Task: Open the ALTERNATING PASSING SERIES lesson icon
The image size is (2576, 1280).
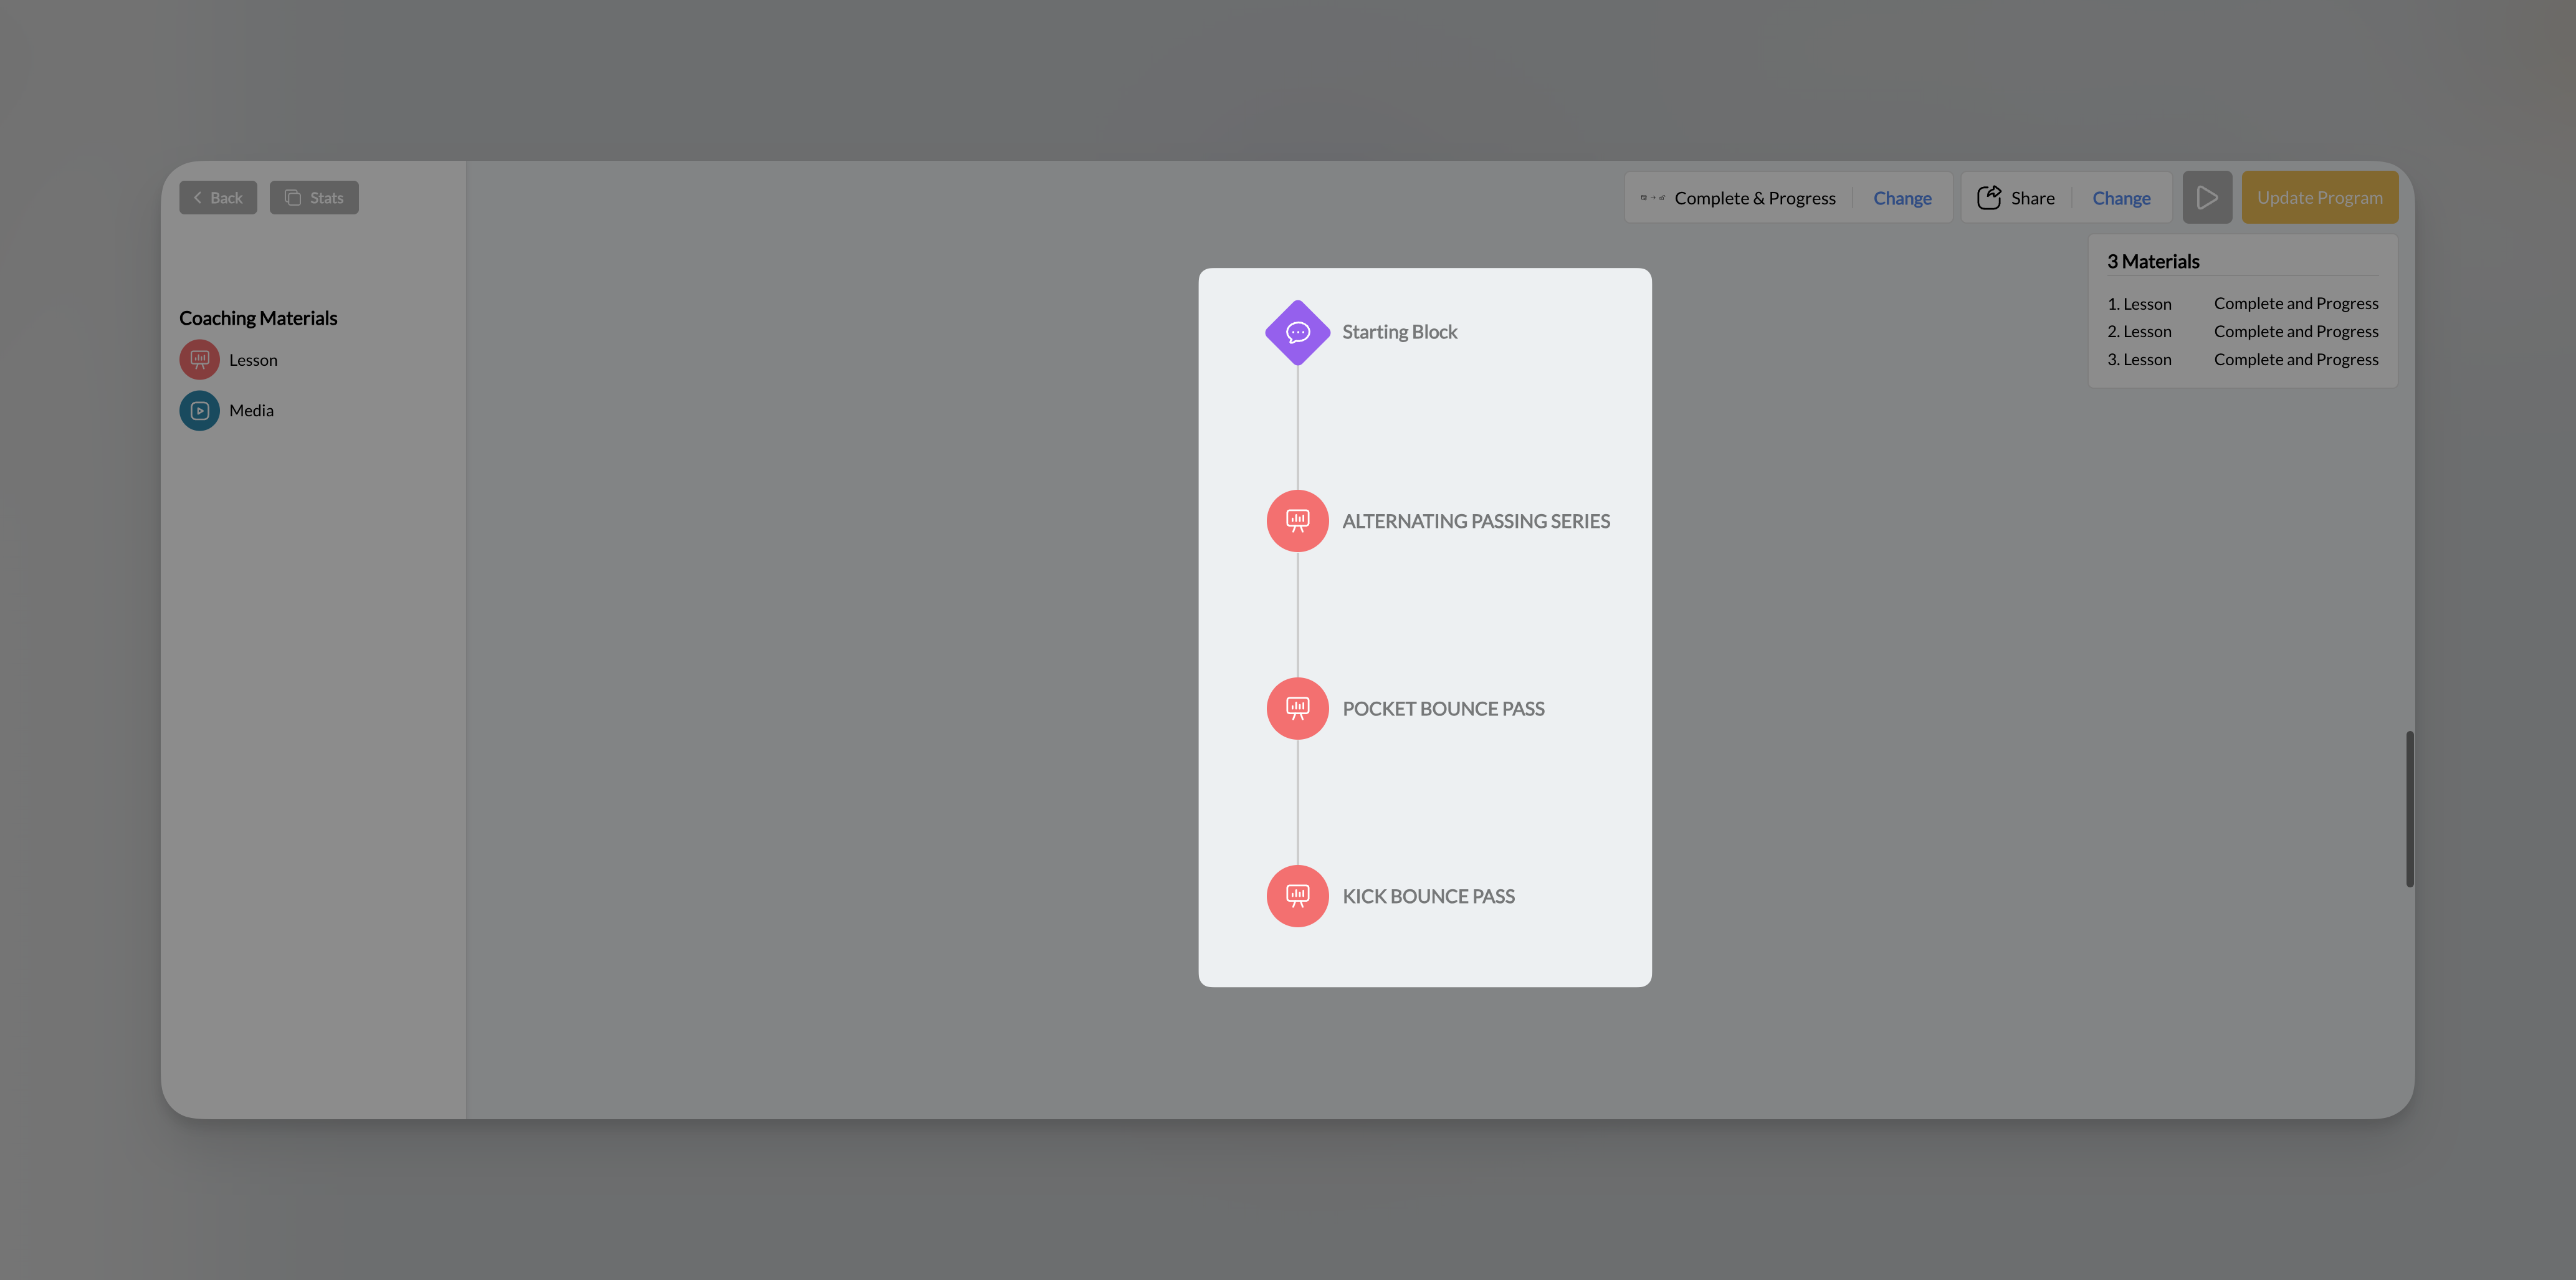Action: (x=1297, y=520)
